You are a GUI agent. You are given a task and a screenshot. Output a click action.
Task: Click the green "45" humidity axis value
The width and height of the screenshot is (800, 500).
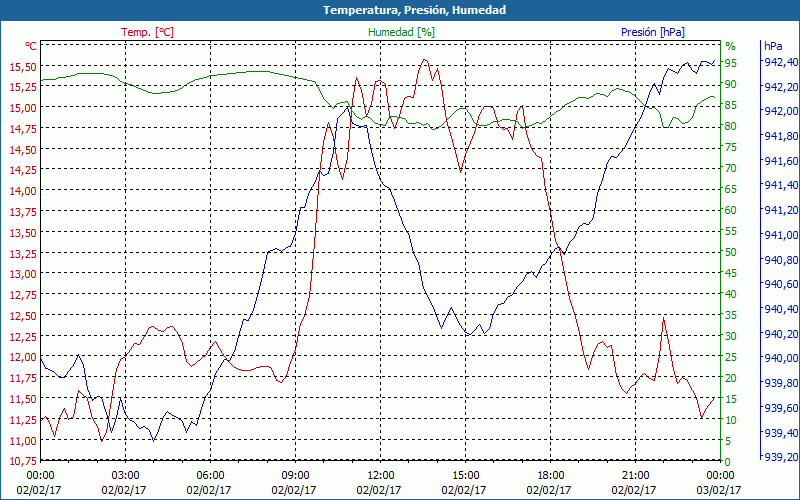coord(731,273)
